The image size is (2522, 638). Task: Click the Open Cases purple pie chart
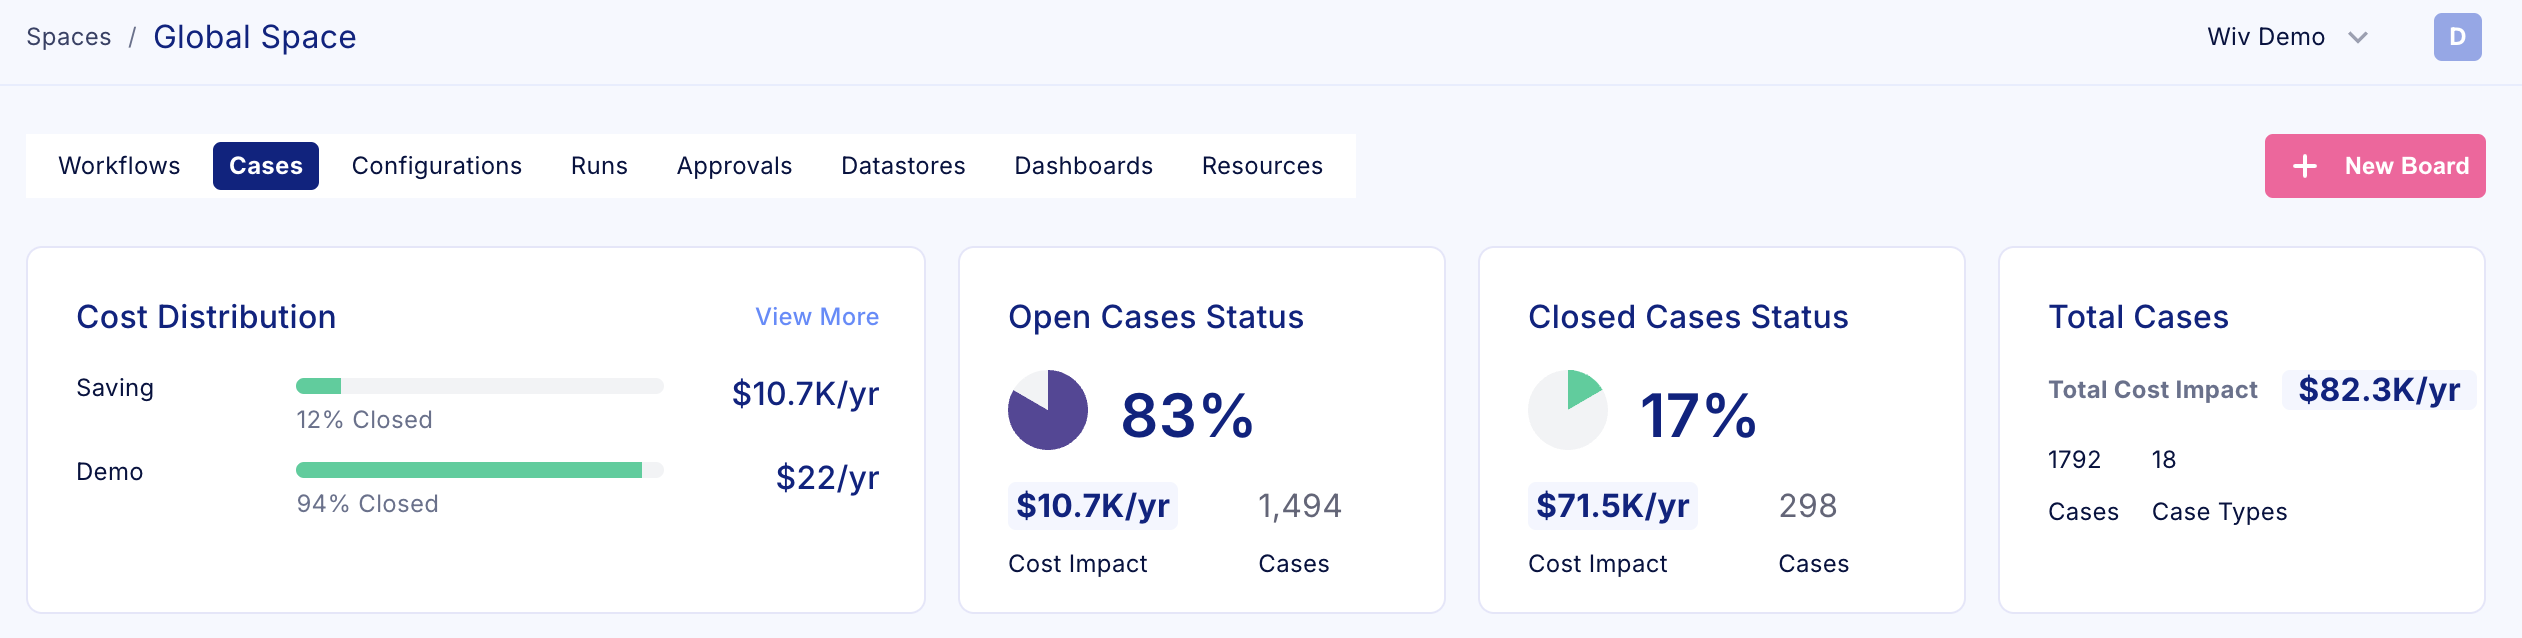(1047, 410)
